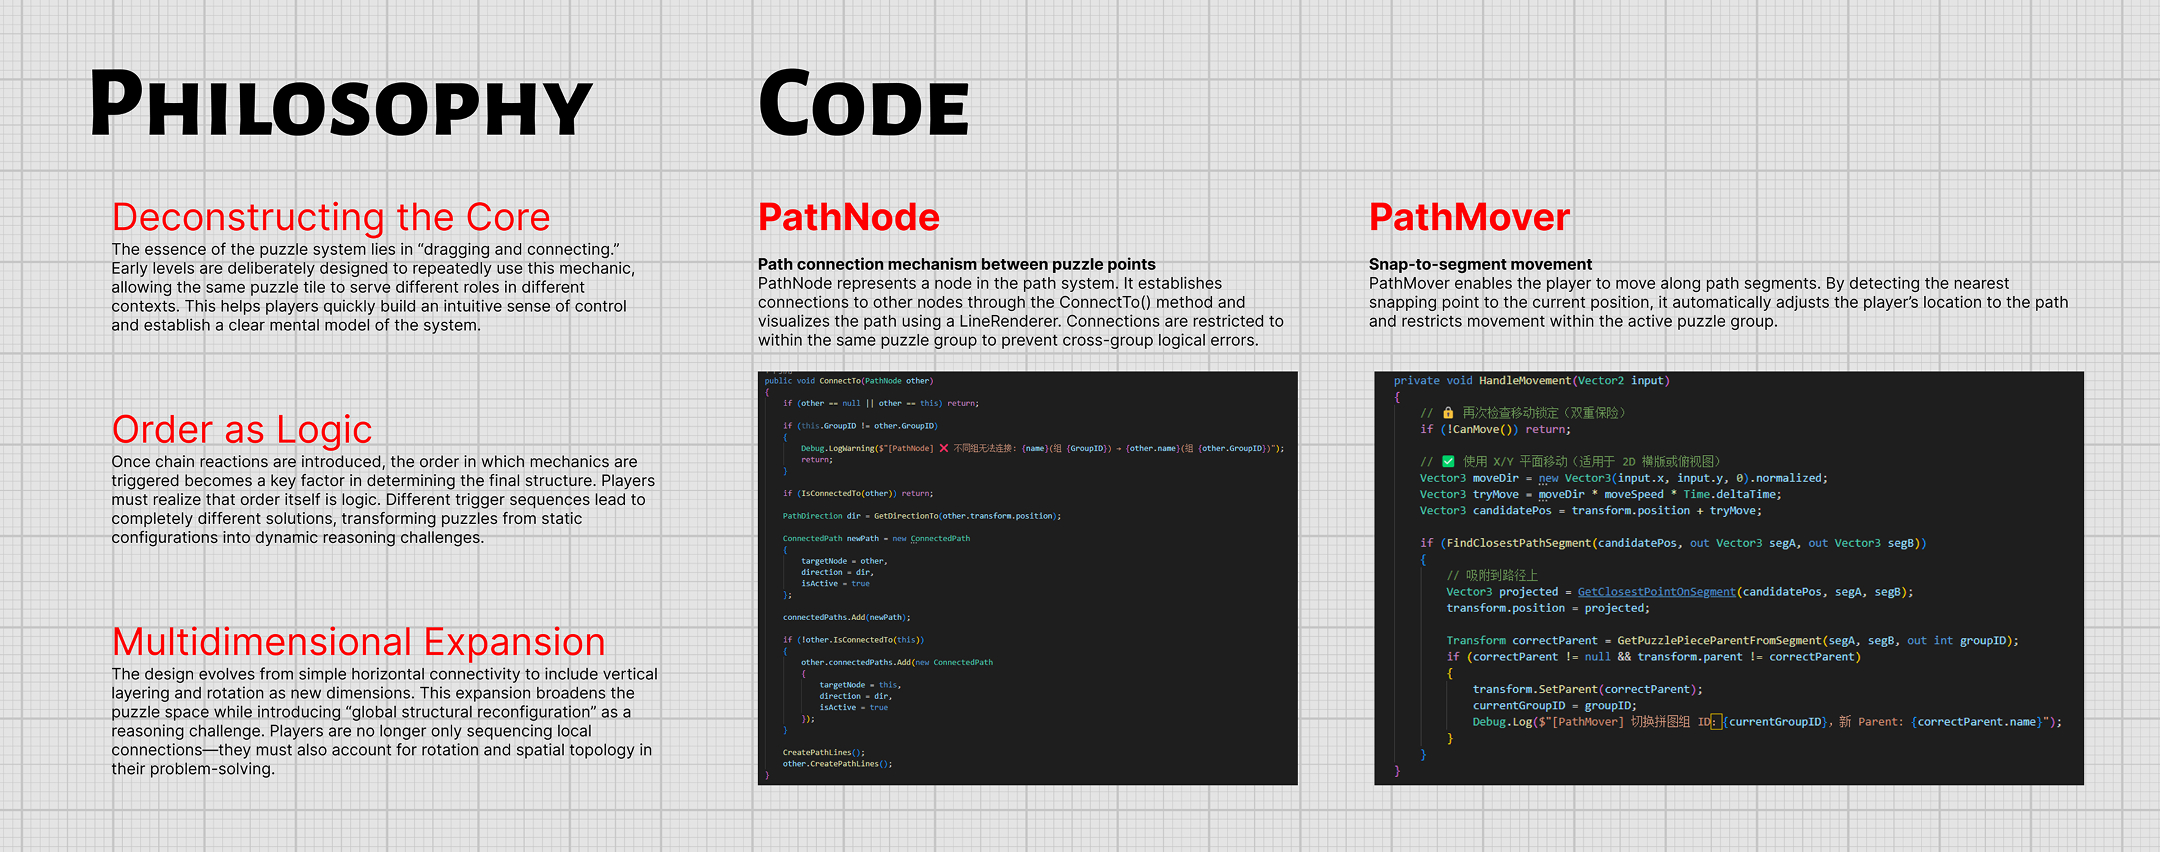Click the paragraph under 'Multidimensional Expansion'

click(x=384, y=721)
